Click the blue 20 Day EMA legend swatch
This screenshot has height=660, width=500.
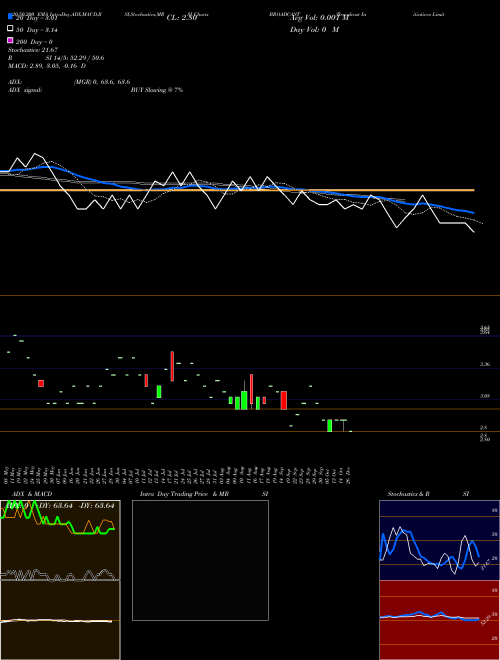pos(10,17)
